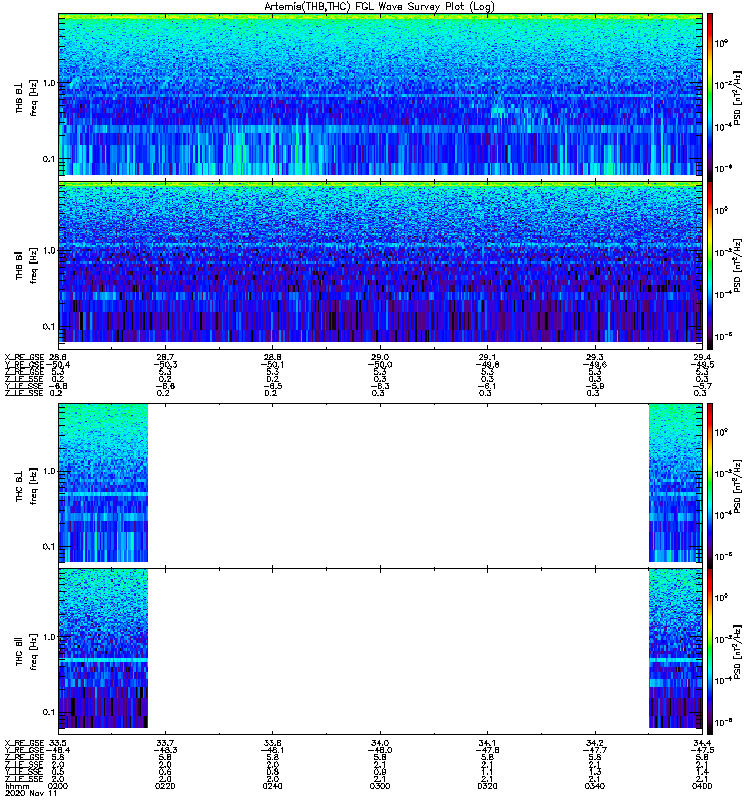The image size is (750, 800).
Task: Click the X_RE_GSE row label under the THB panels
Action: point(24,357)
